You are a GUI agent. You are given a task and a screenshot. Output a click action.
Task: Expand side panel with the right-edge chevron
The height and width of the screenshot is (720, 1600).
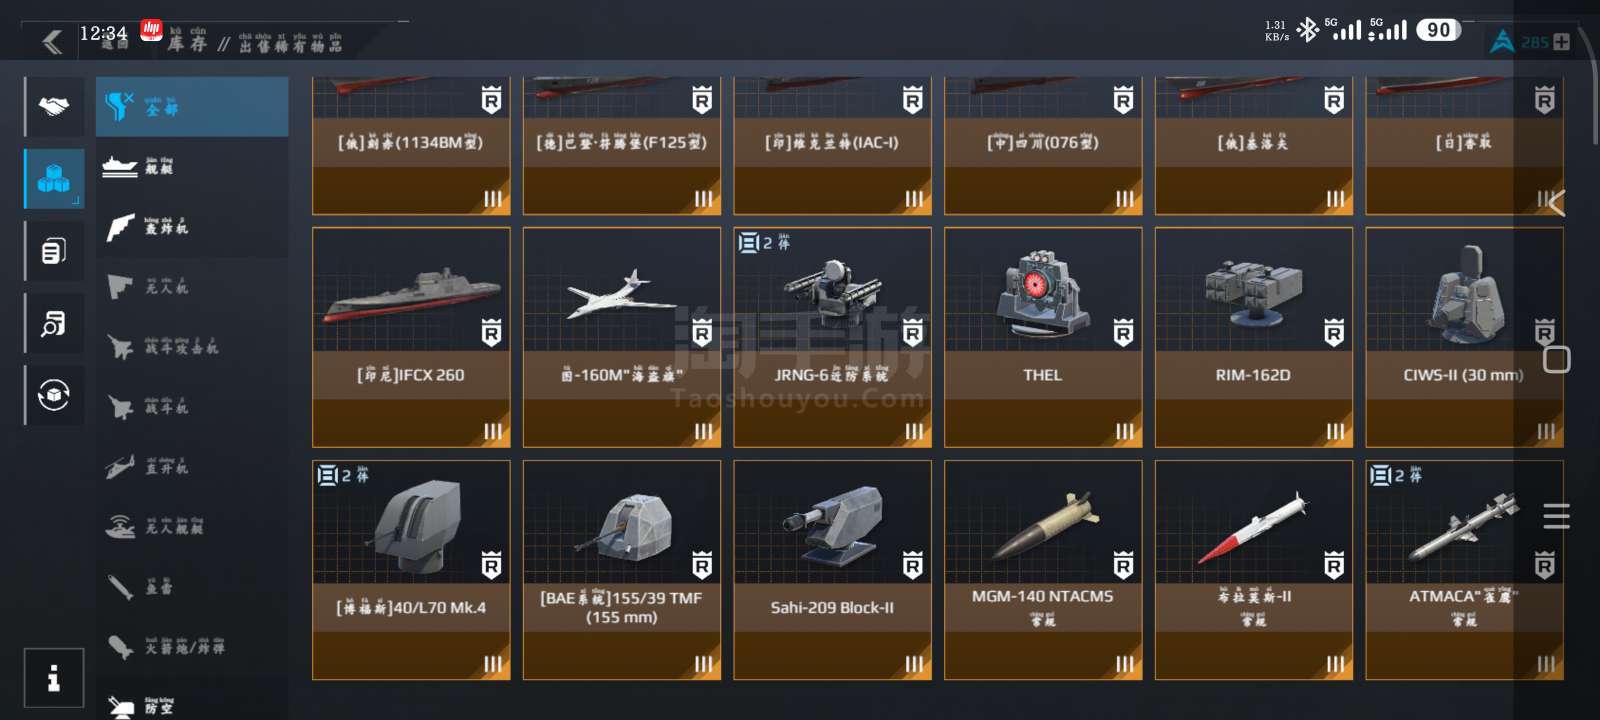pos(1555,203)
